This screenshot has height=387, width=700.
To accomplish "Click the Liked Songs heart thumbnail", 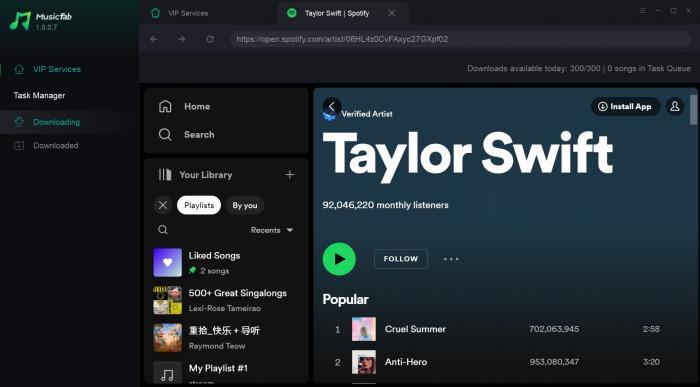I will click(x=167, y=262).
